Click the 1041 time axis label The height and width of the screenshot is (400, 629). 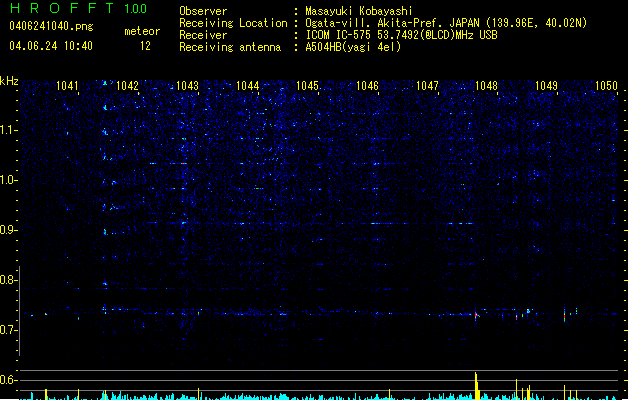(67, 85)
